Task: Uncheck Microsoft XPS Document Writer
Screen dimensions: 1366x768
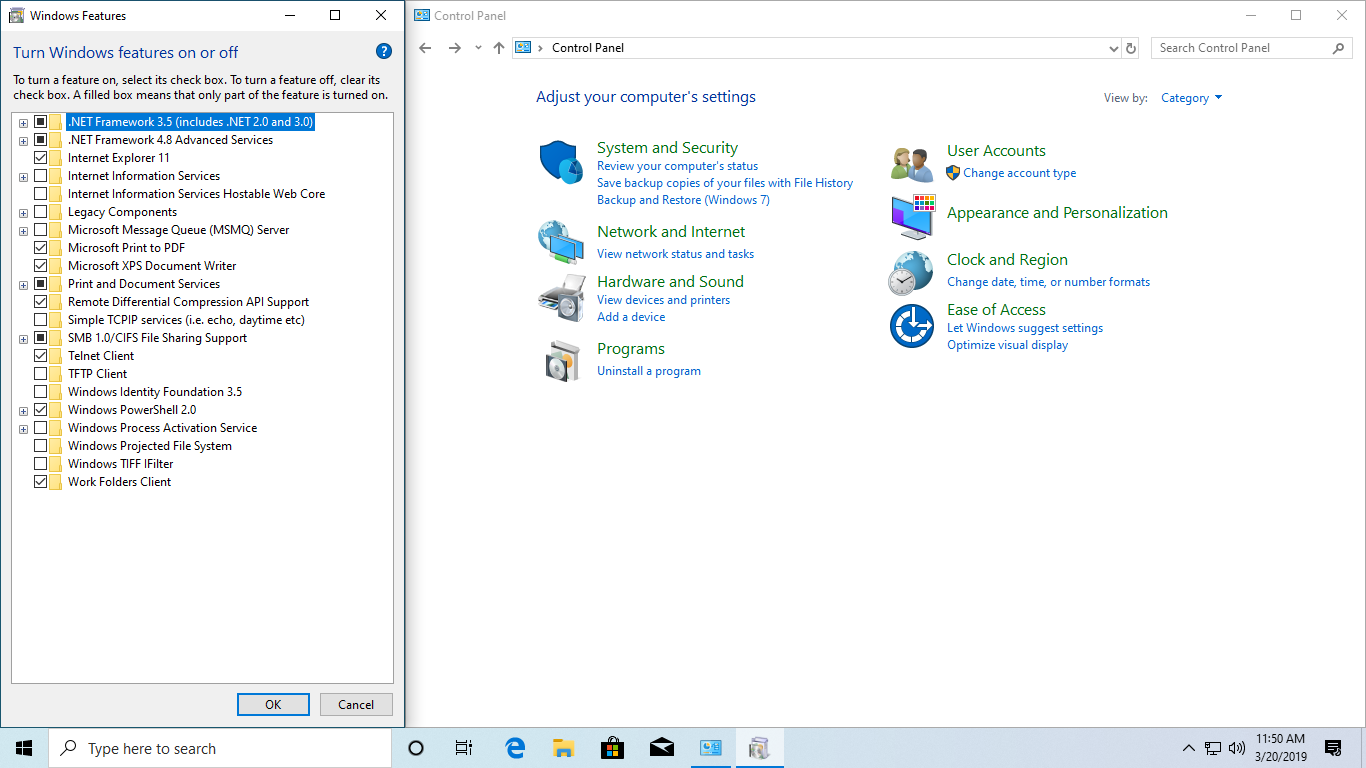Action: [x=41, y=266]
